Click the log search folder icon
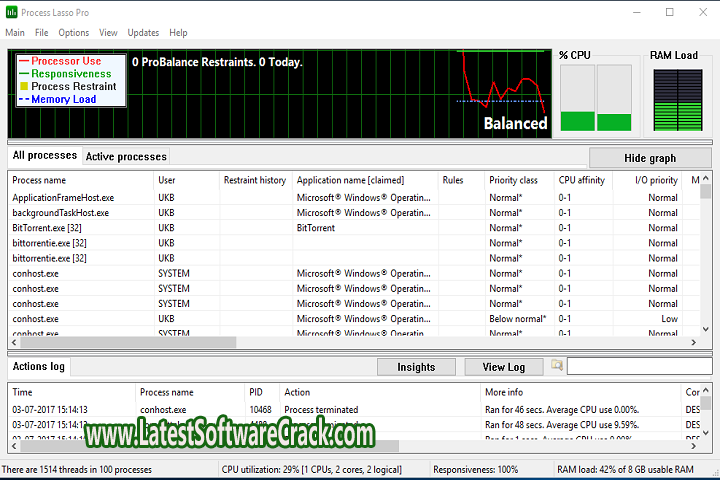Image resolution: width=720 pixels, height=480 pixels. 558,366
